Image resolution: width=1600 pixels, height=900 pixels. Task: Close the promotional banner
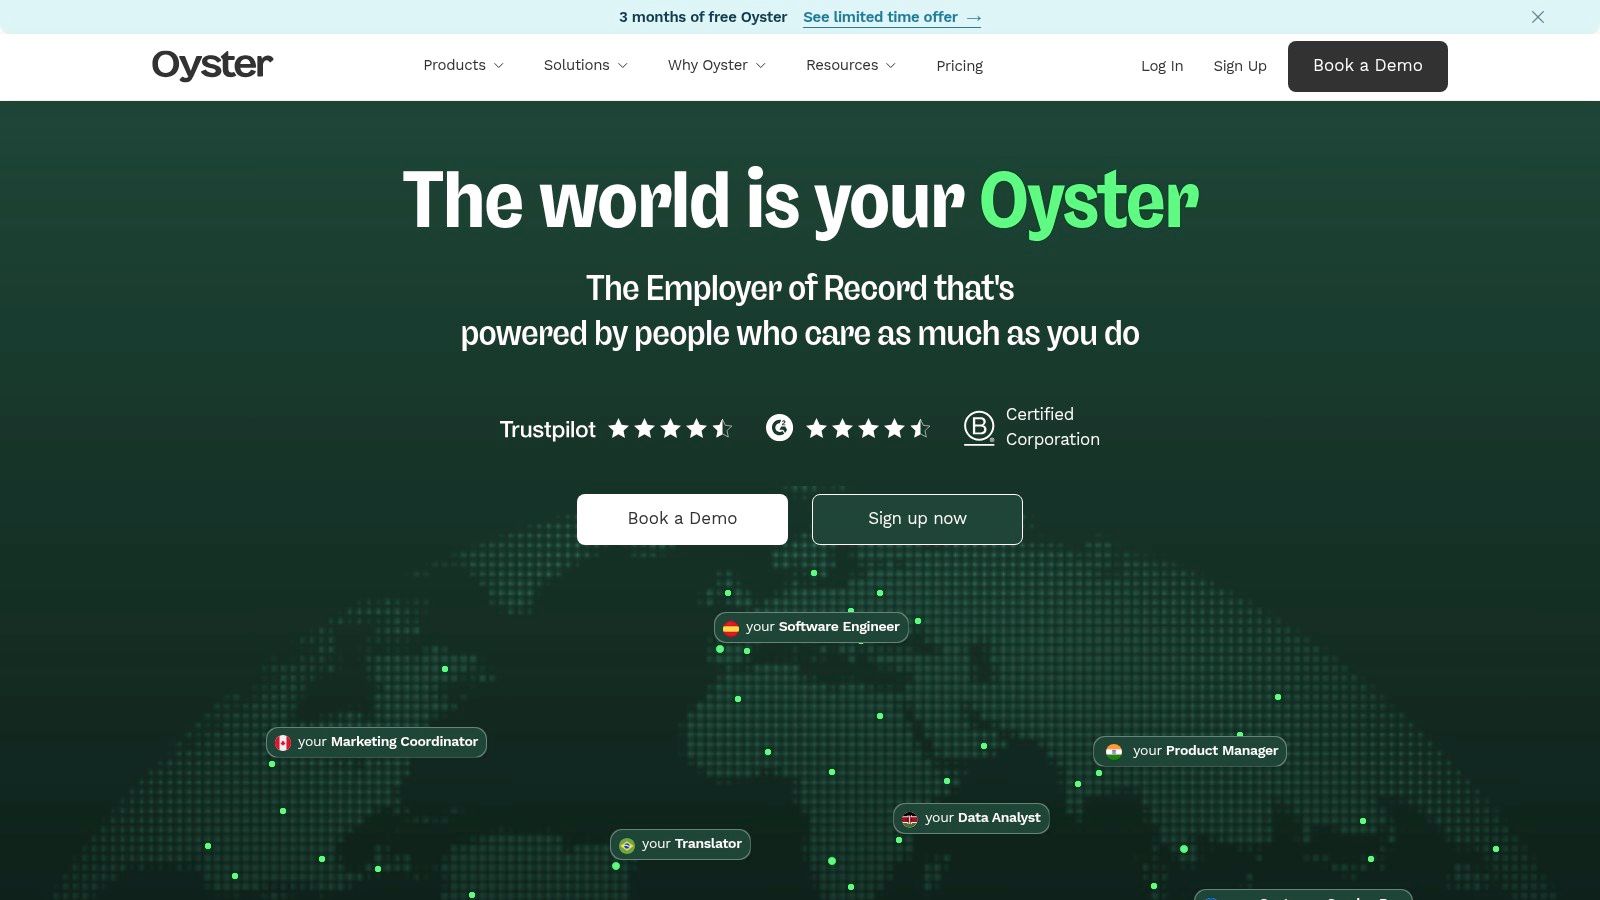point(1538,17)
